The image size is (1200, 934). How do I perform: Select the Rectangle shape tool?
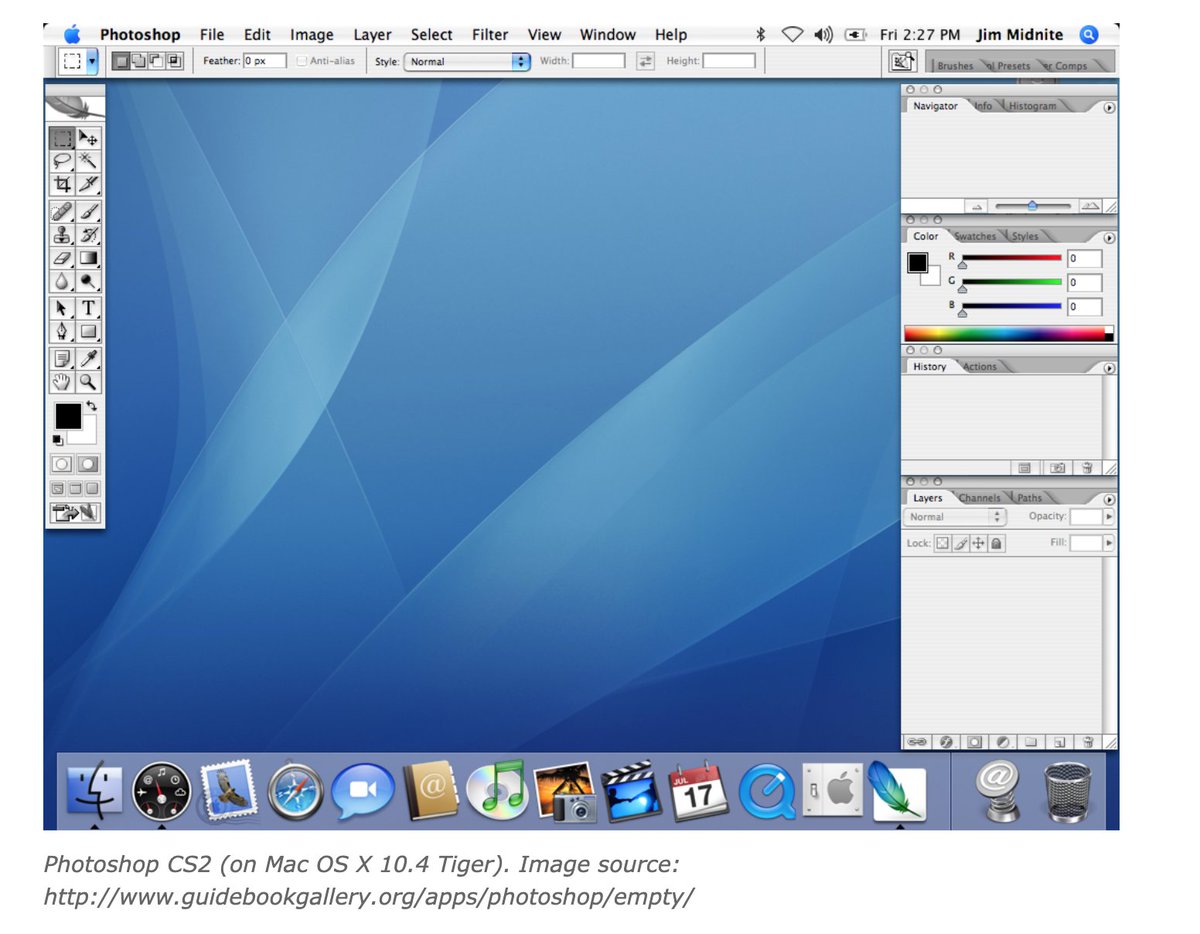coord(89,331)
